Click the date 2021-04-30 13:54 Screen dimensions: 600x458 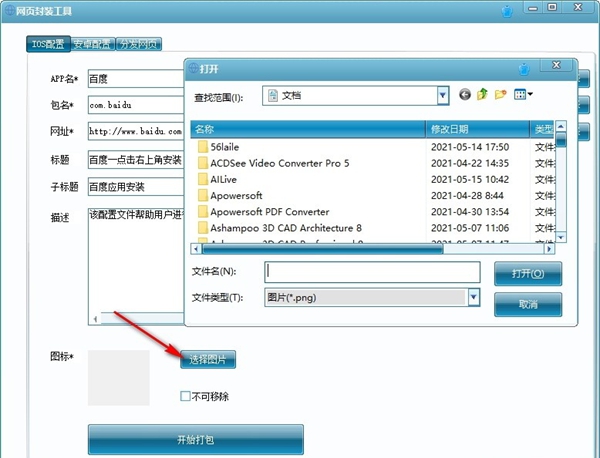470,212
